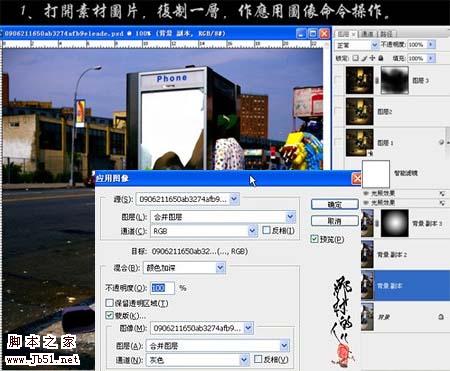Open the 不透明度 opacity slider arrow in Layers panel

(x=431, y=44)
